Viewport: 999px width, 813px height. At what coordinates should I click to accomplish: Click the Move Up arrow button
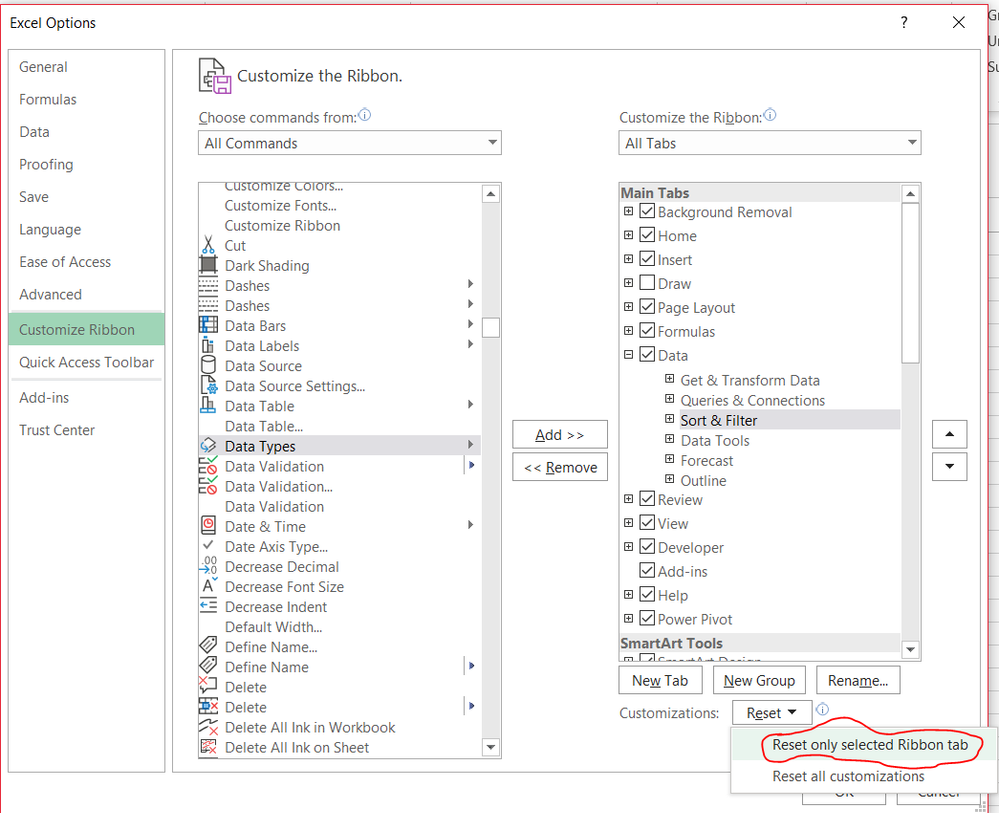[949, 435]
